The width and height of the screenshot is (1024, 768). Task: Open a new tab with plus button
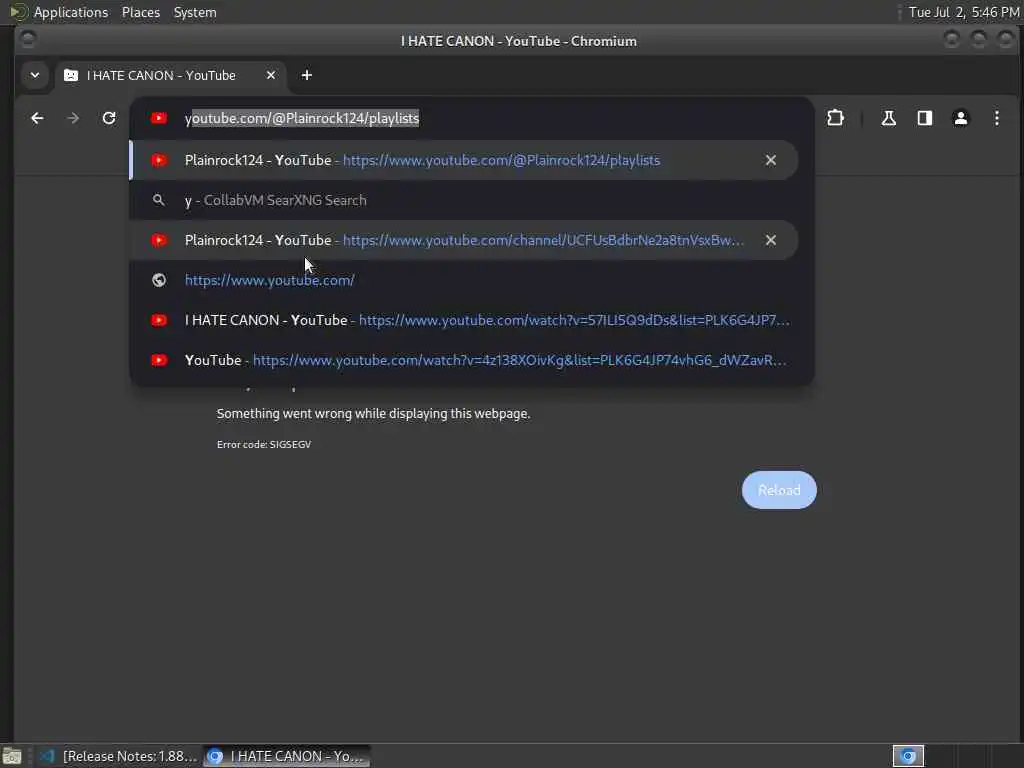[x=306, y=76]
